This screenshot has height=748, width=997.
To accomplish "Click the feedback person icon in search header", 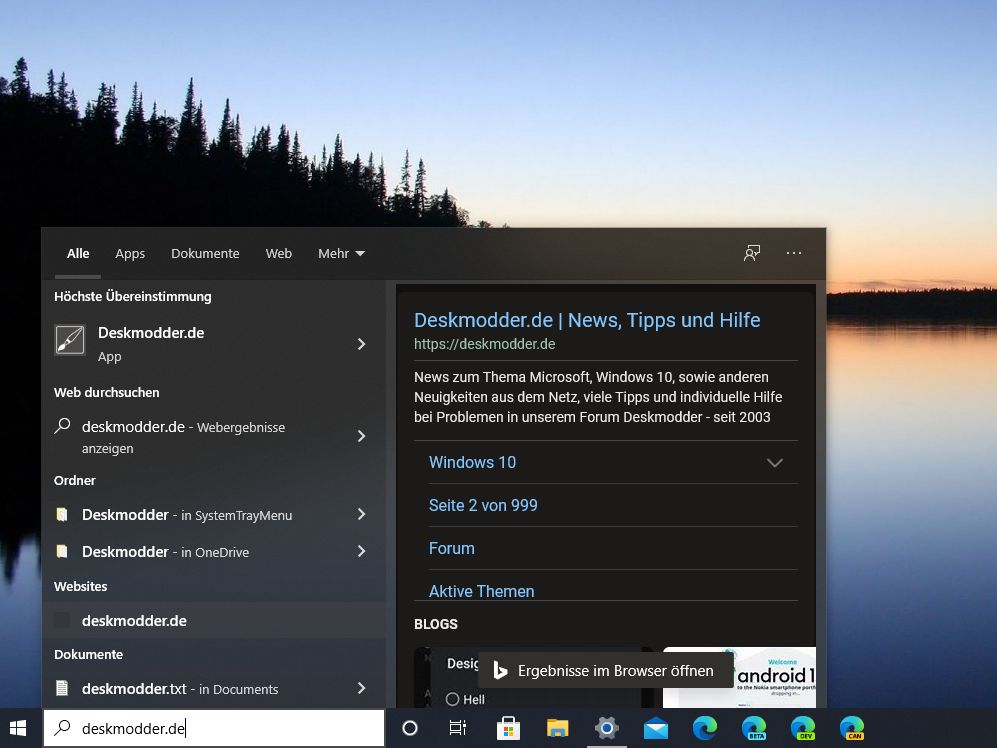I will pyautogui.click(x=752, y=253).
